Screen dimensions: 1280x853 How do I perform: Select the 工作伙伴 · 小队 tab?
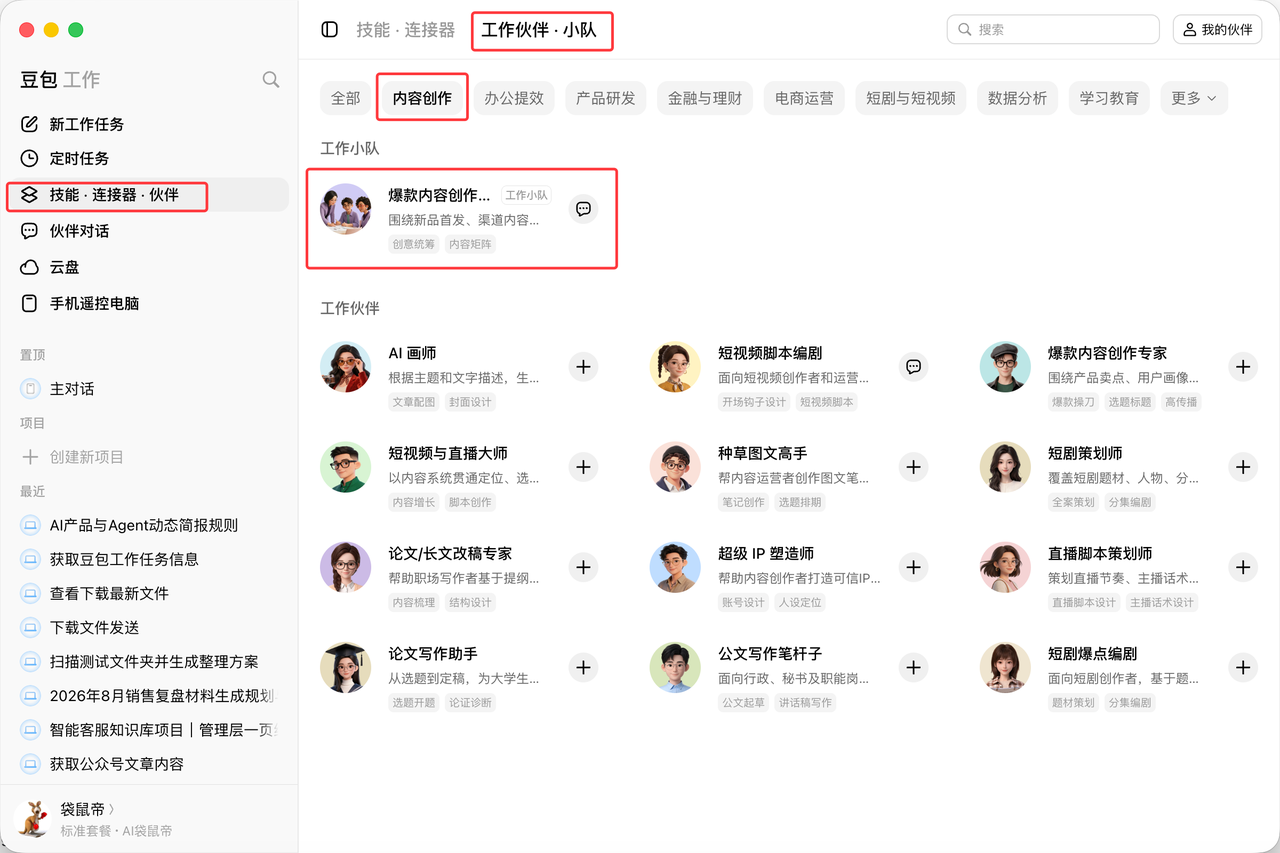(x=539, y=30)
